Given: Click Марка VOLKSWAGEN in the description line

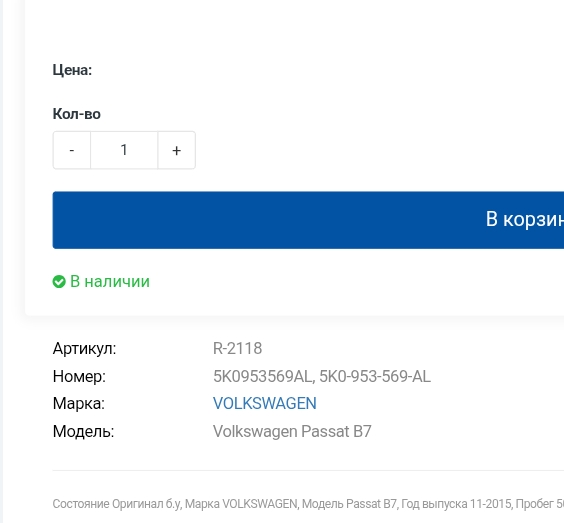Looking at the screenshot, I should click(241, 504).
